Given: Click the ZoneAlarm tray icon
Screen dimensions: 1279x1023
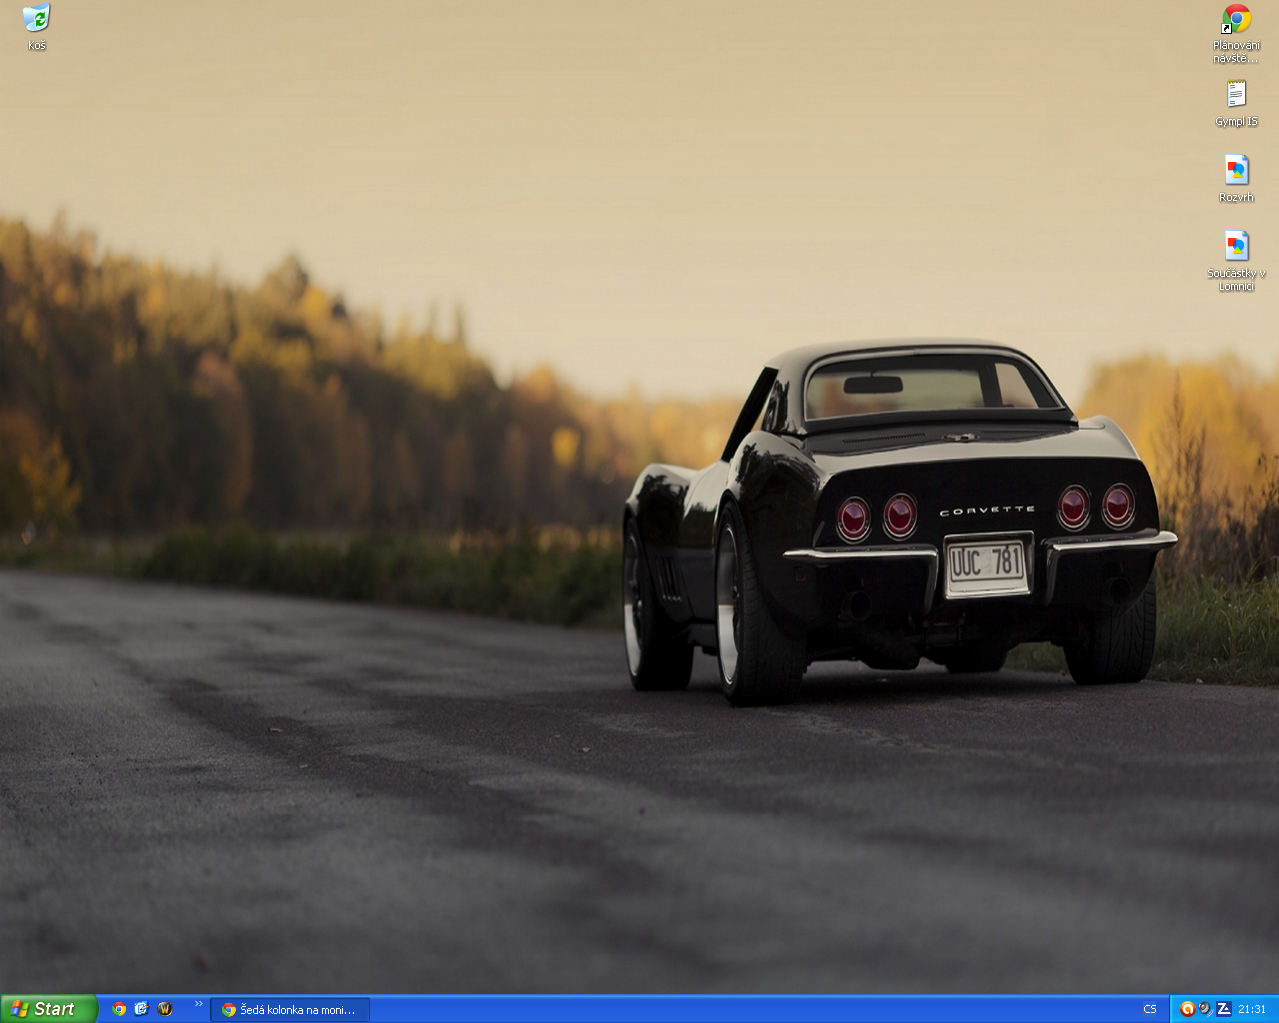Looking at the screenshot, I should [1223, 1009].
